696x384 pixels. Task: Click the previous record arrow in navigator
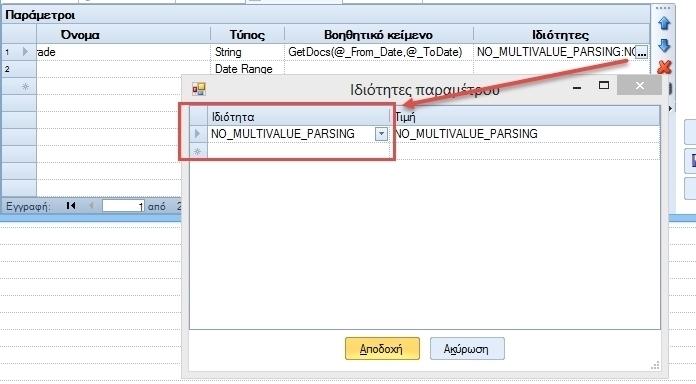click(x=91, y=206)
